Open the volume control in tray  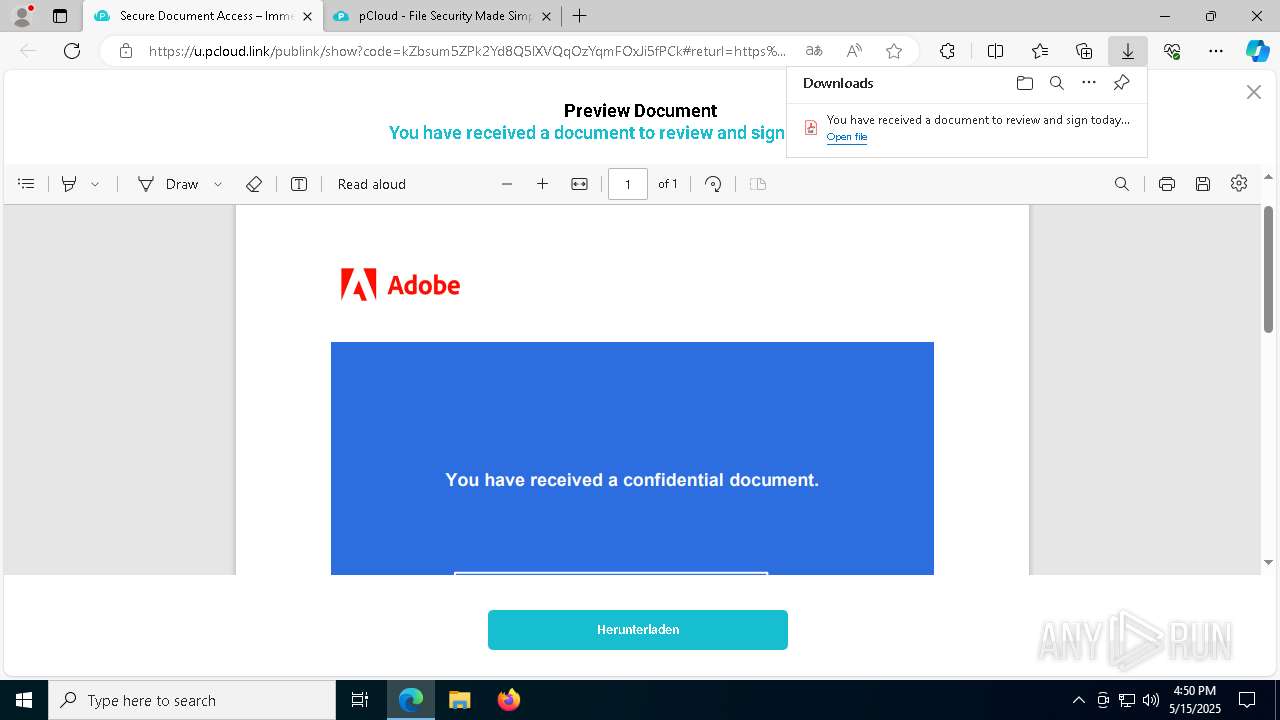tap(1151, 700)
